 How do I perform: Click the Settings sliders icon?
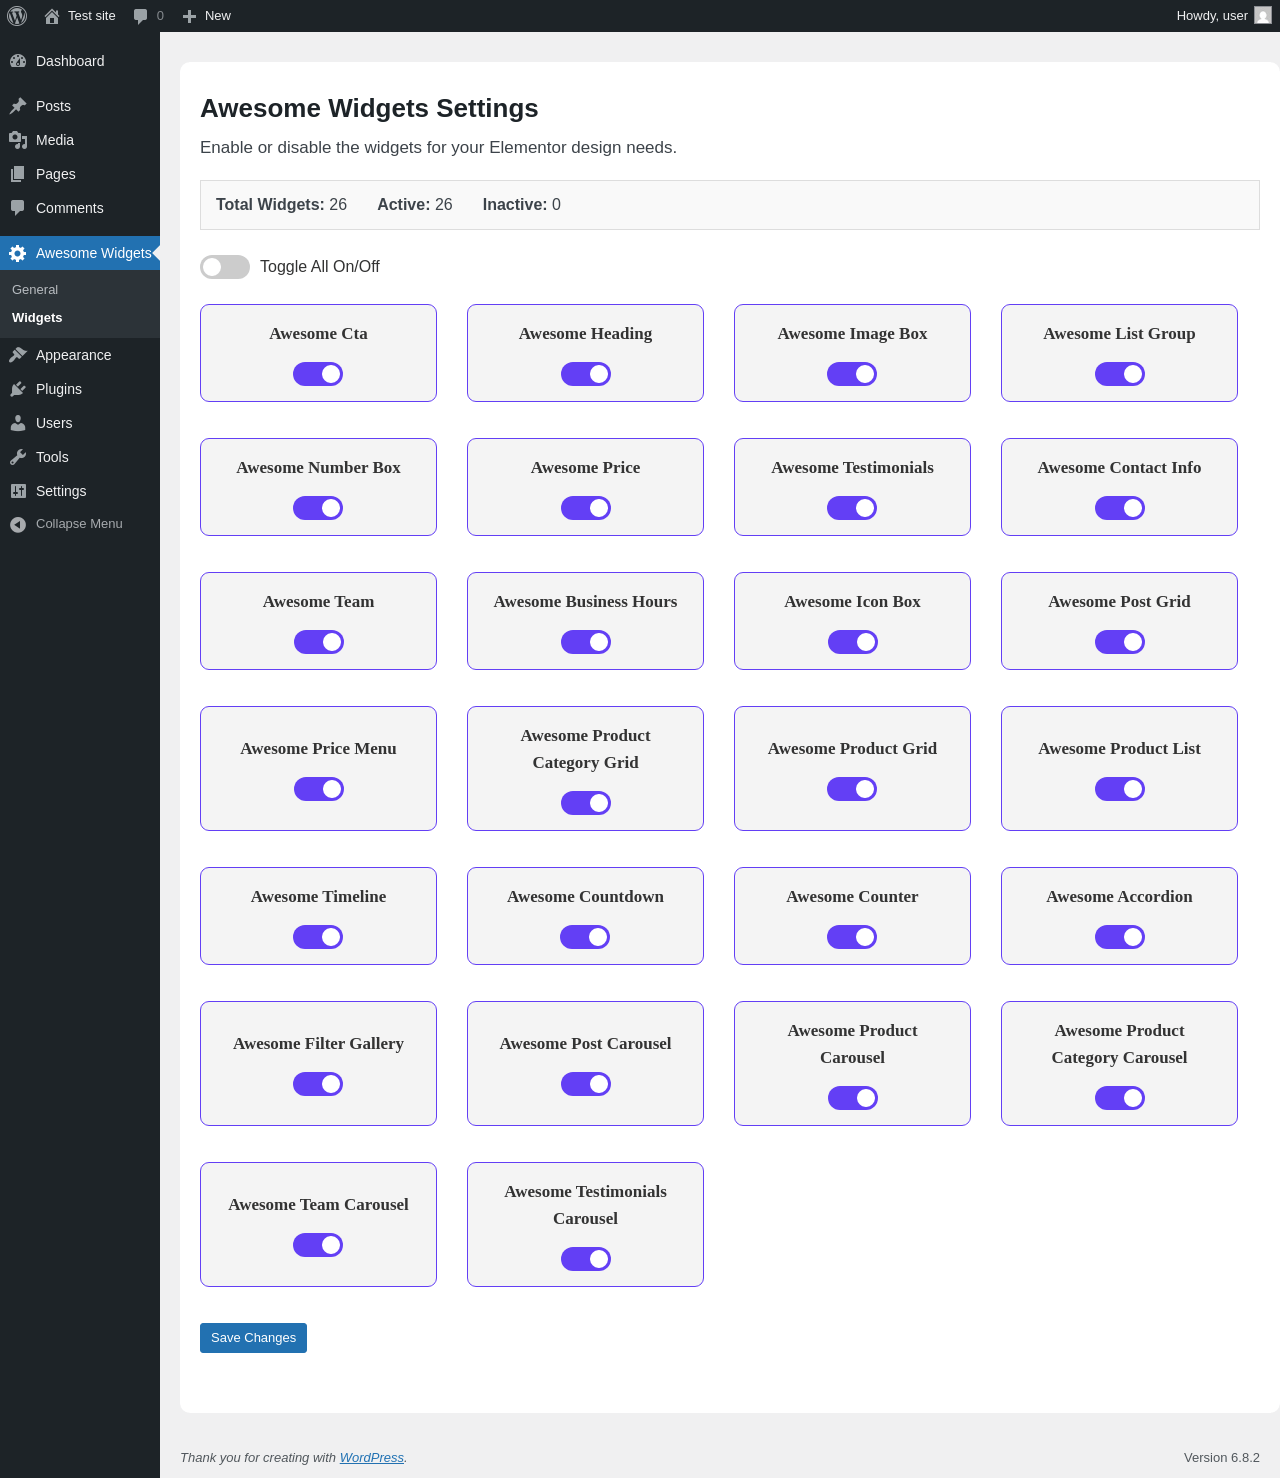click(18, 491)
